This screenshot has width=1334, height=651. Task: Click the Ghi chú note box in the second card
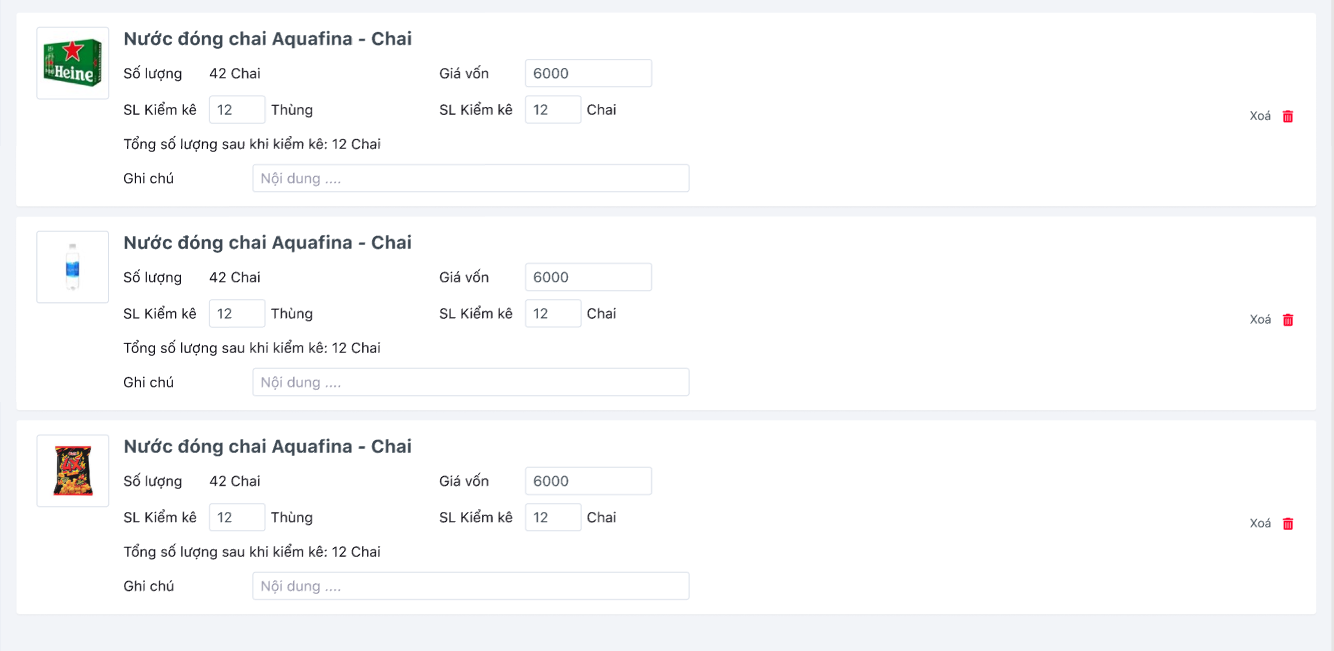click(x=470, y=383)
